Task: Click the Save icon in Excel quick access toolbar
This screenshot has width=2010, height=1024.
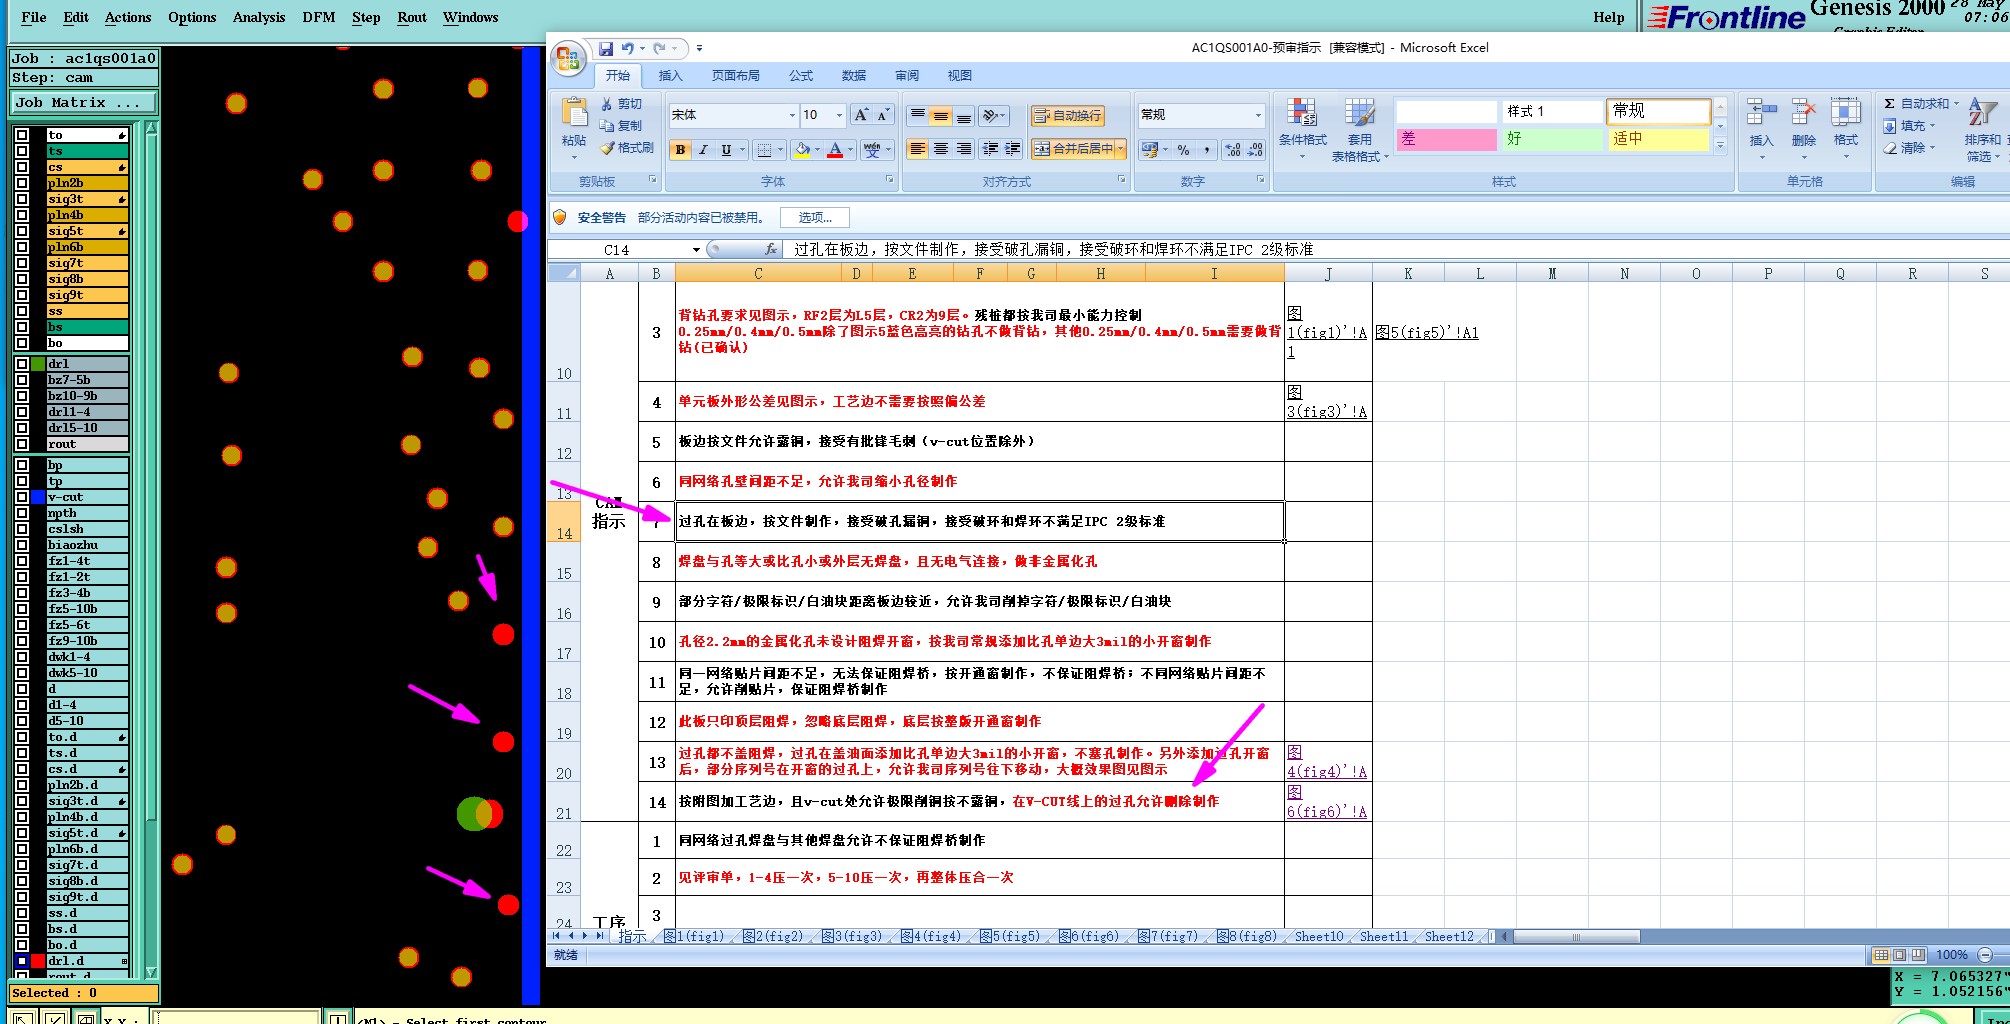Action: click(x=606, y=48)
